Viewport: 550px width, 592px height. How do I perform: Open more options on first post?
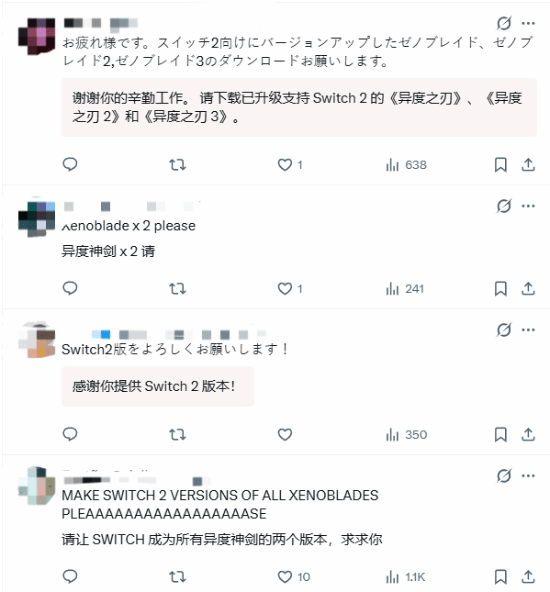[528, 23]
